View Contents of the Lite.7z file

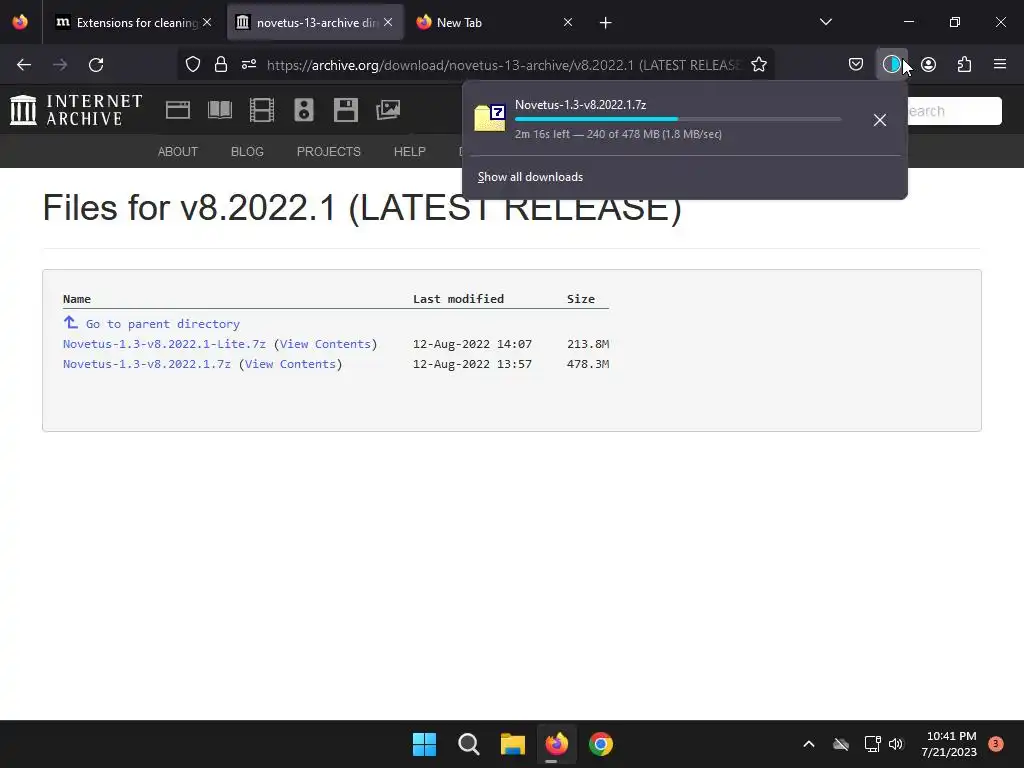325,344
